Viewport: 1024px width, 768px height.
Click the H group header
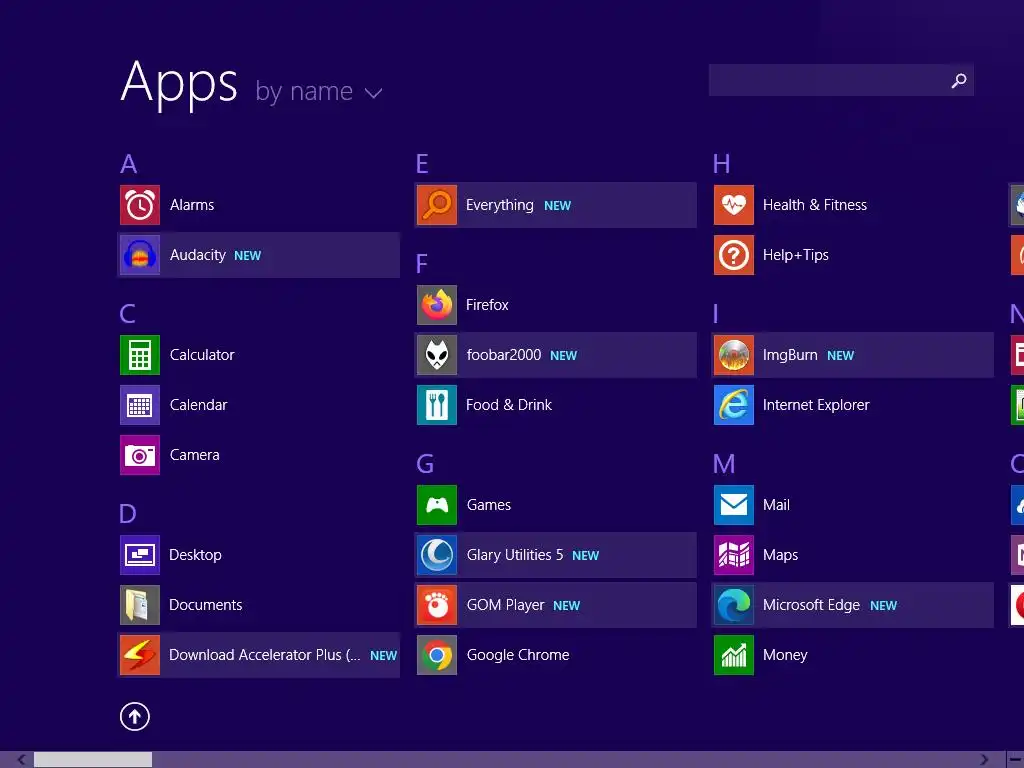pos(722,164)
